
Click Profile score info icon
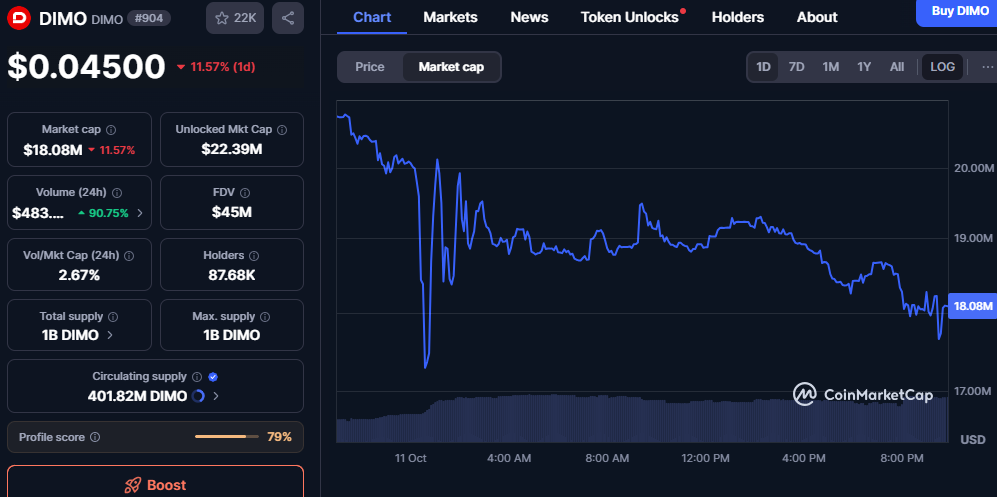95,437
